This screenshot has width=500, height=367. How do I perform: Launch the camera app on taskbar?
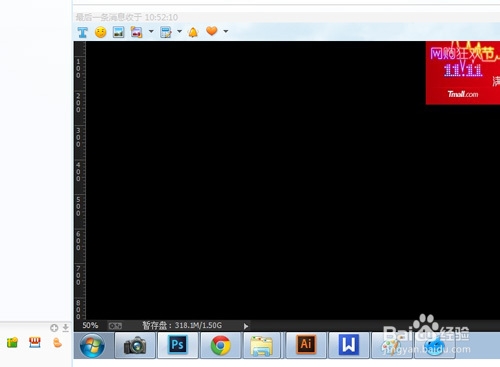(135, 345)
